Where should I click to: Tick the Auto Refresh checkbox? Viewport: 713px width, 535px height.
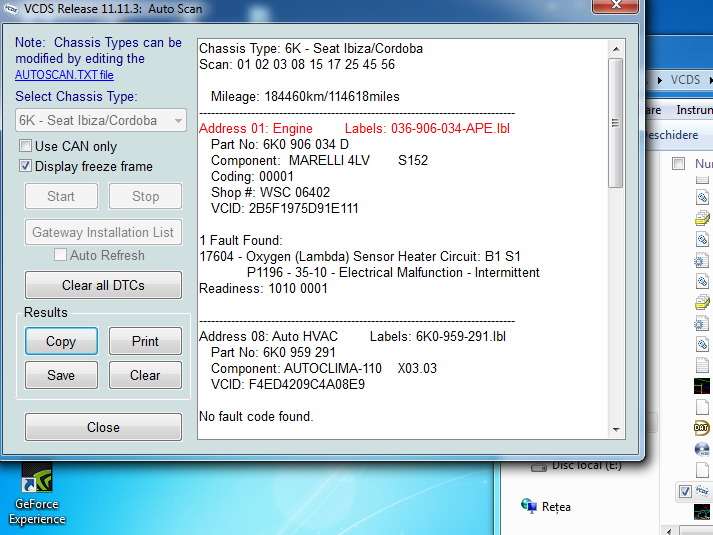60,255
